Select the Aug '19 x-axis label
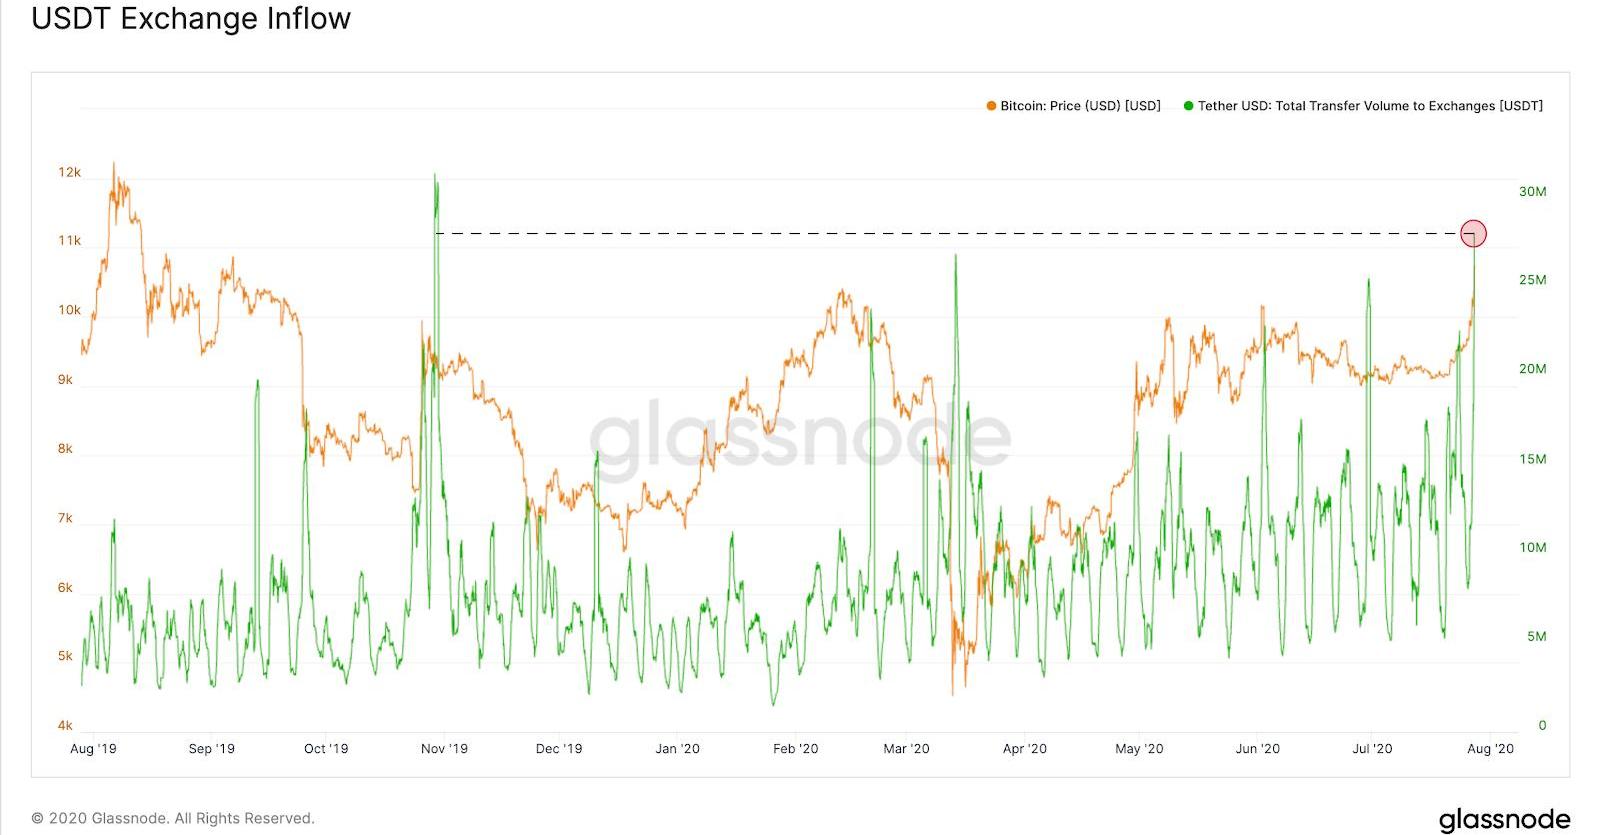This screenshot has width=1600, height=835. [93, 749]
